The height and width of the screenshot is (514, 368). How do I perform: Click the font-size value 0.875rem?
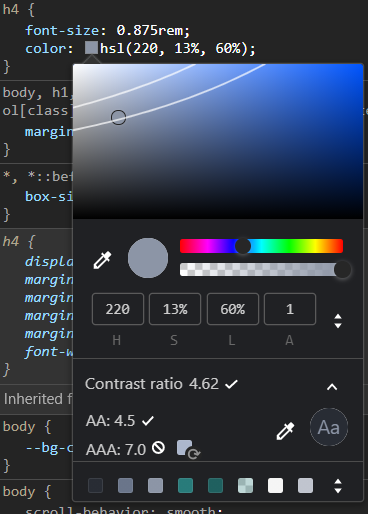click(x=150, y=31)
